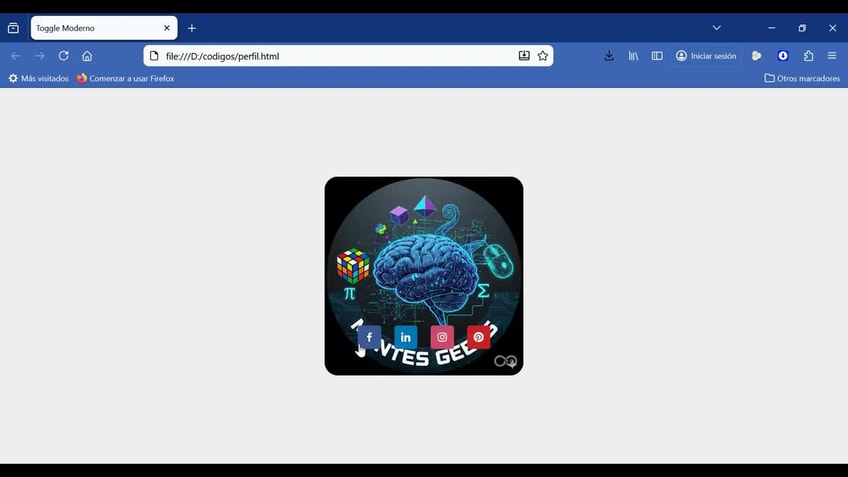848x477 pixels.
Task: Click the Mentes Geeks profile image
Action: point(423,276)
